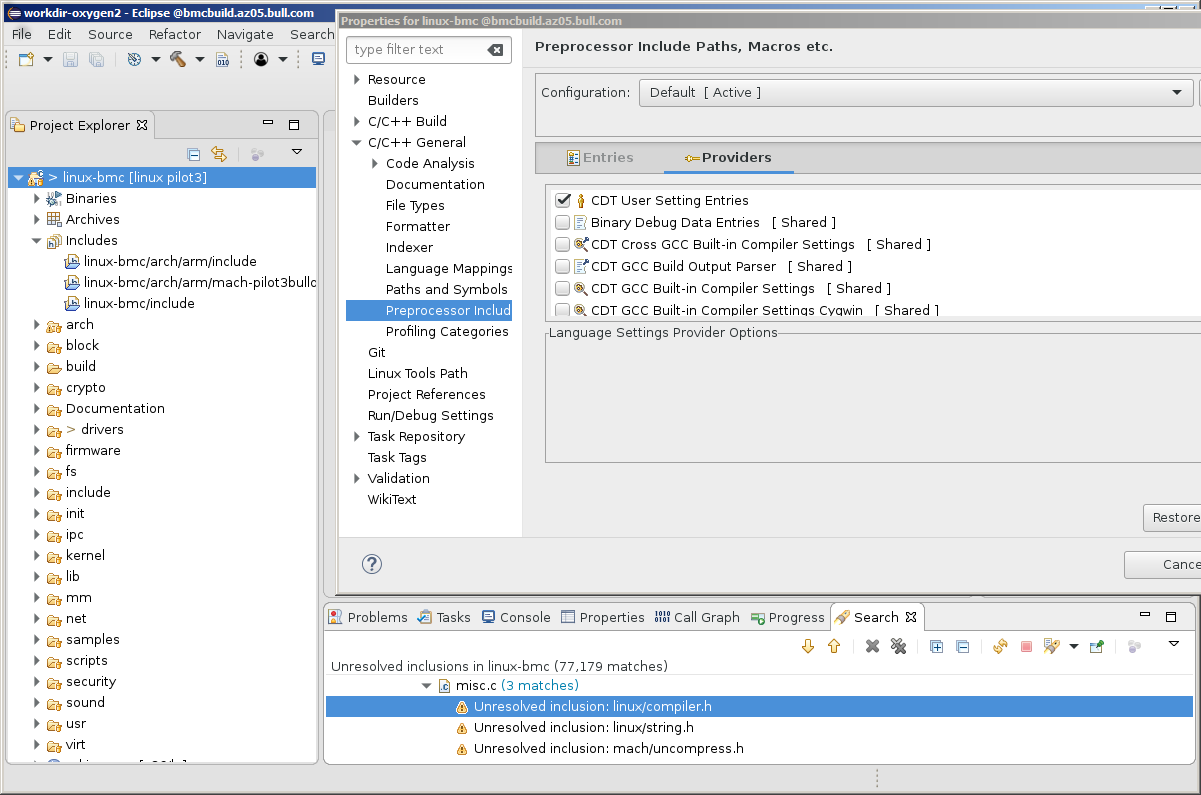Image resolution: width=1201 pixels, height=795 pixels.
Task: Open the Refactor menu
Action: [175, 34]
